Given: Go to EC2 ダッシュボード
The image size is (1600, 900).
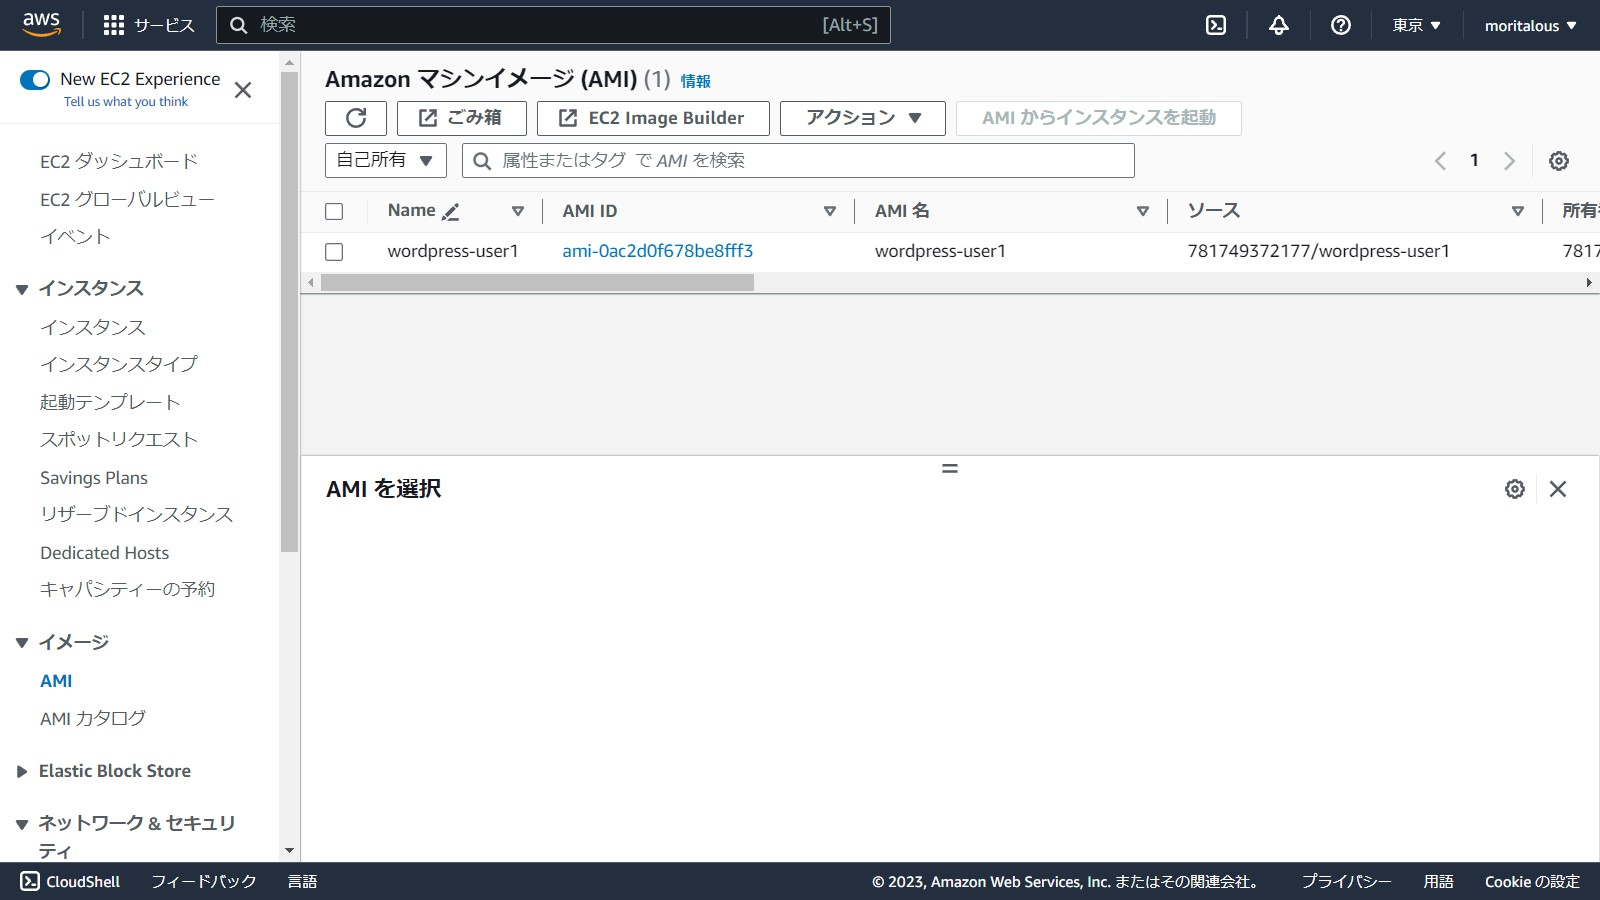Looking at the screenshot, I should pos(119,161).
